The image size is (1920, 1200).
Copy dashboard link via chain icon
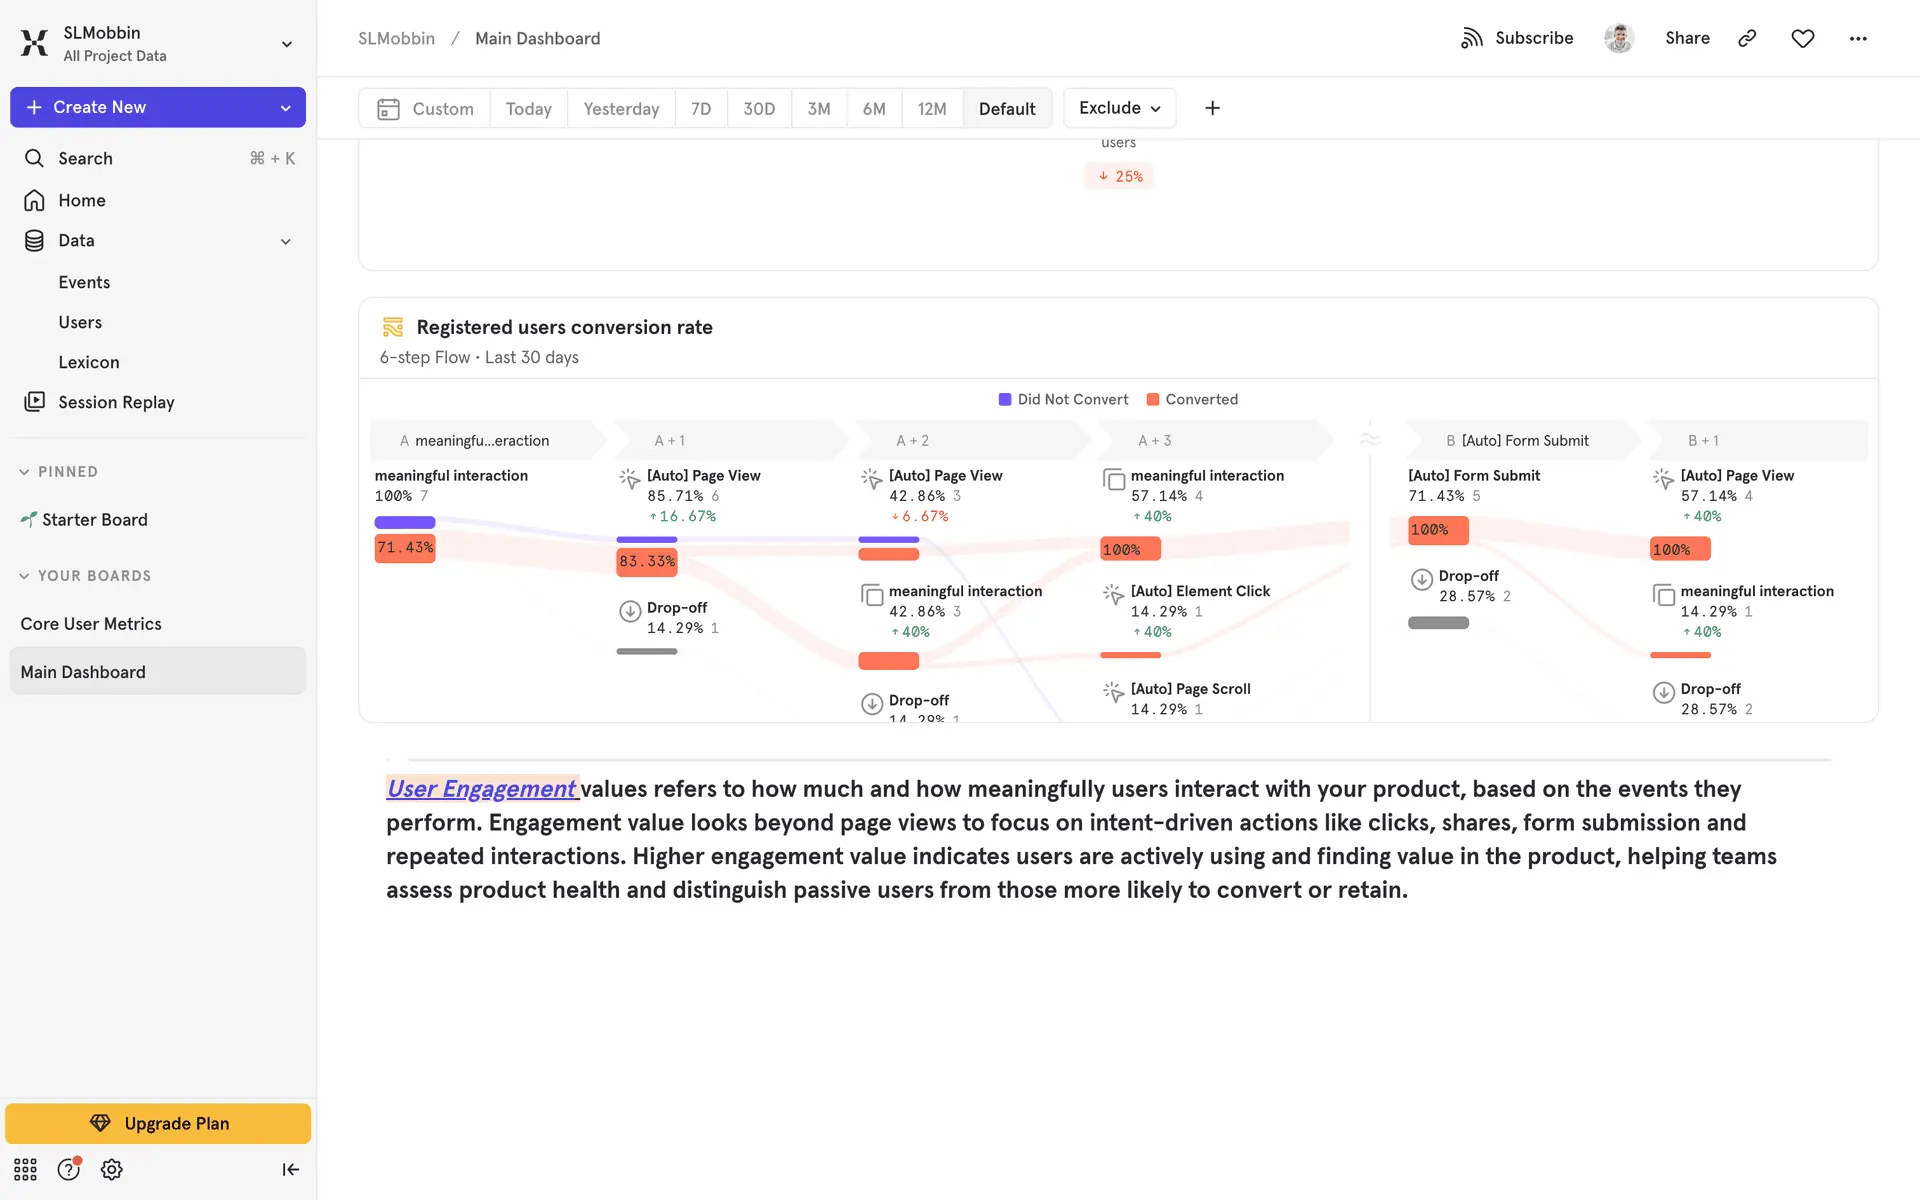click(1747, 38)
